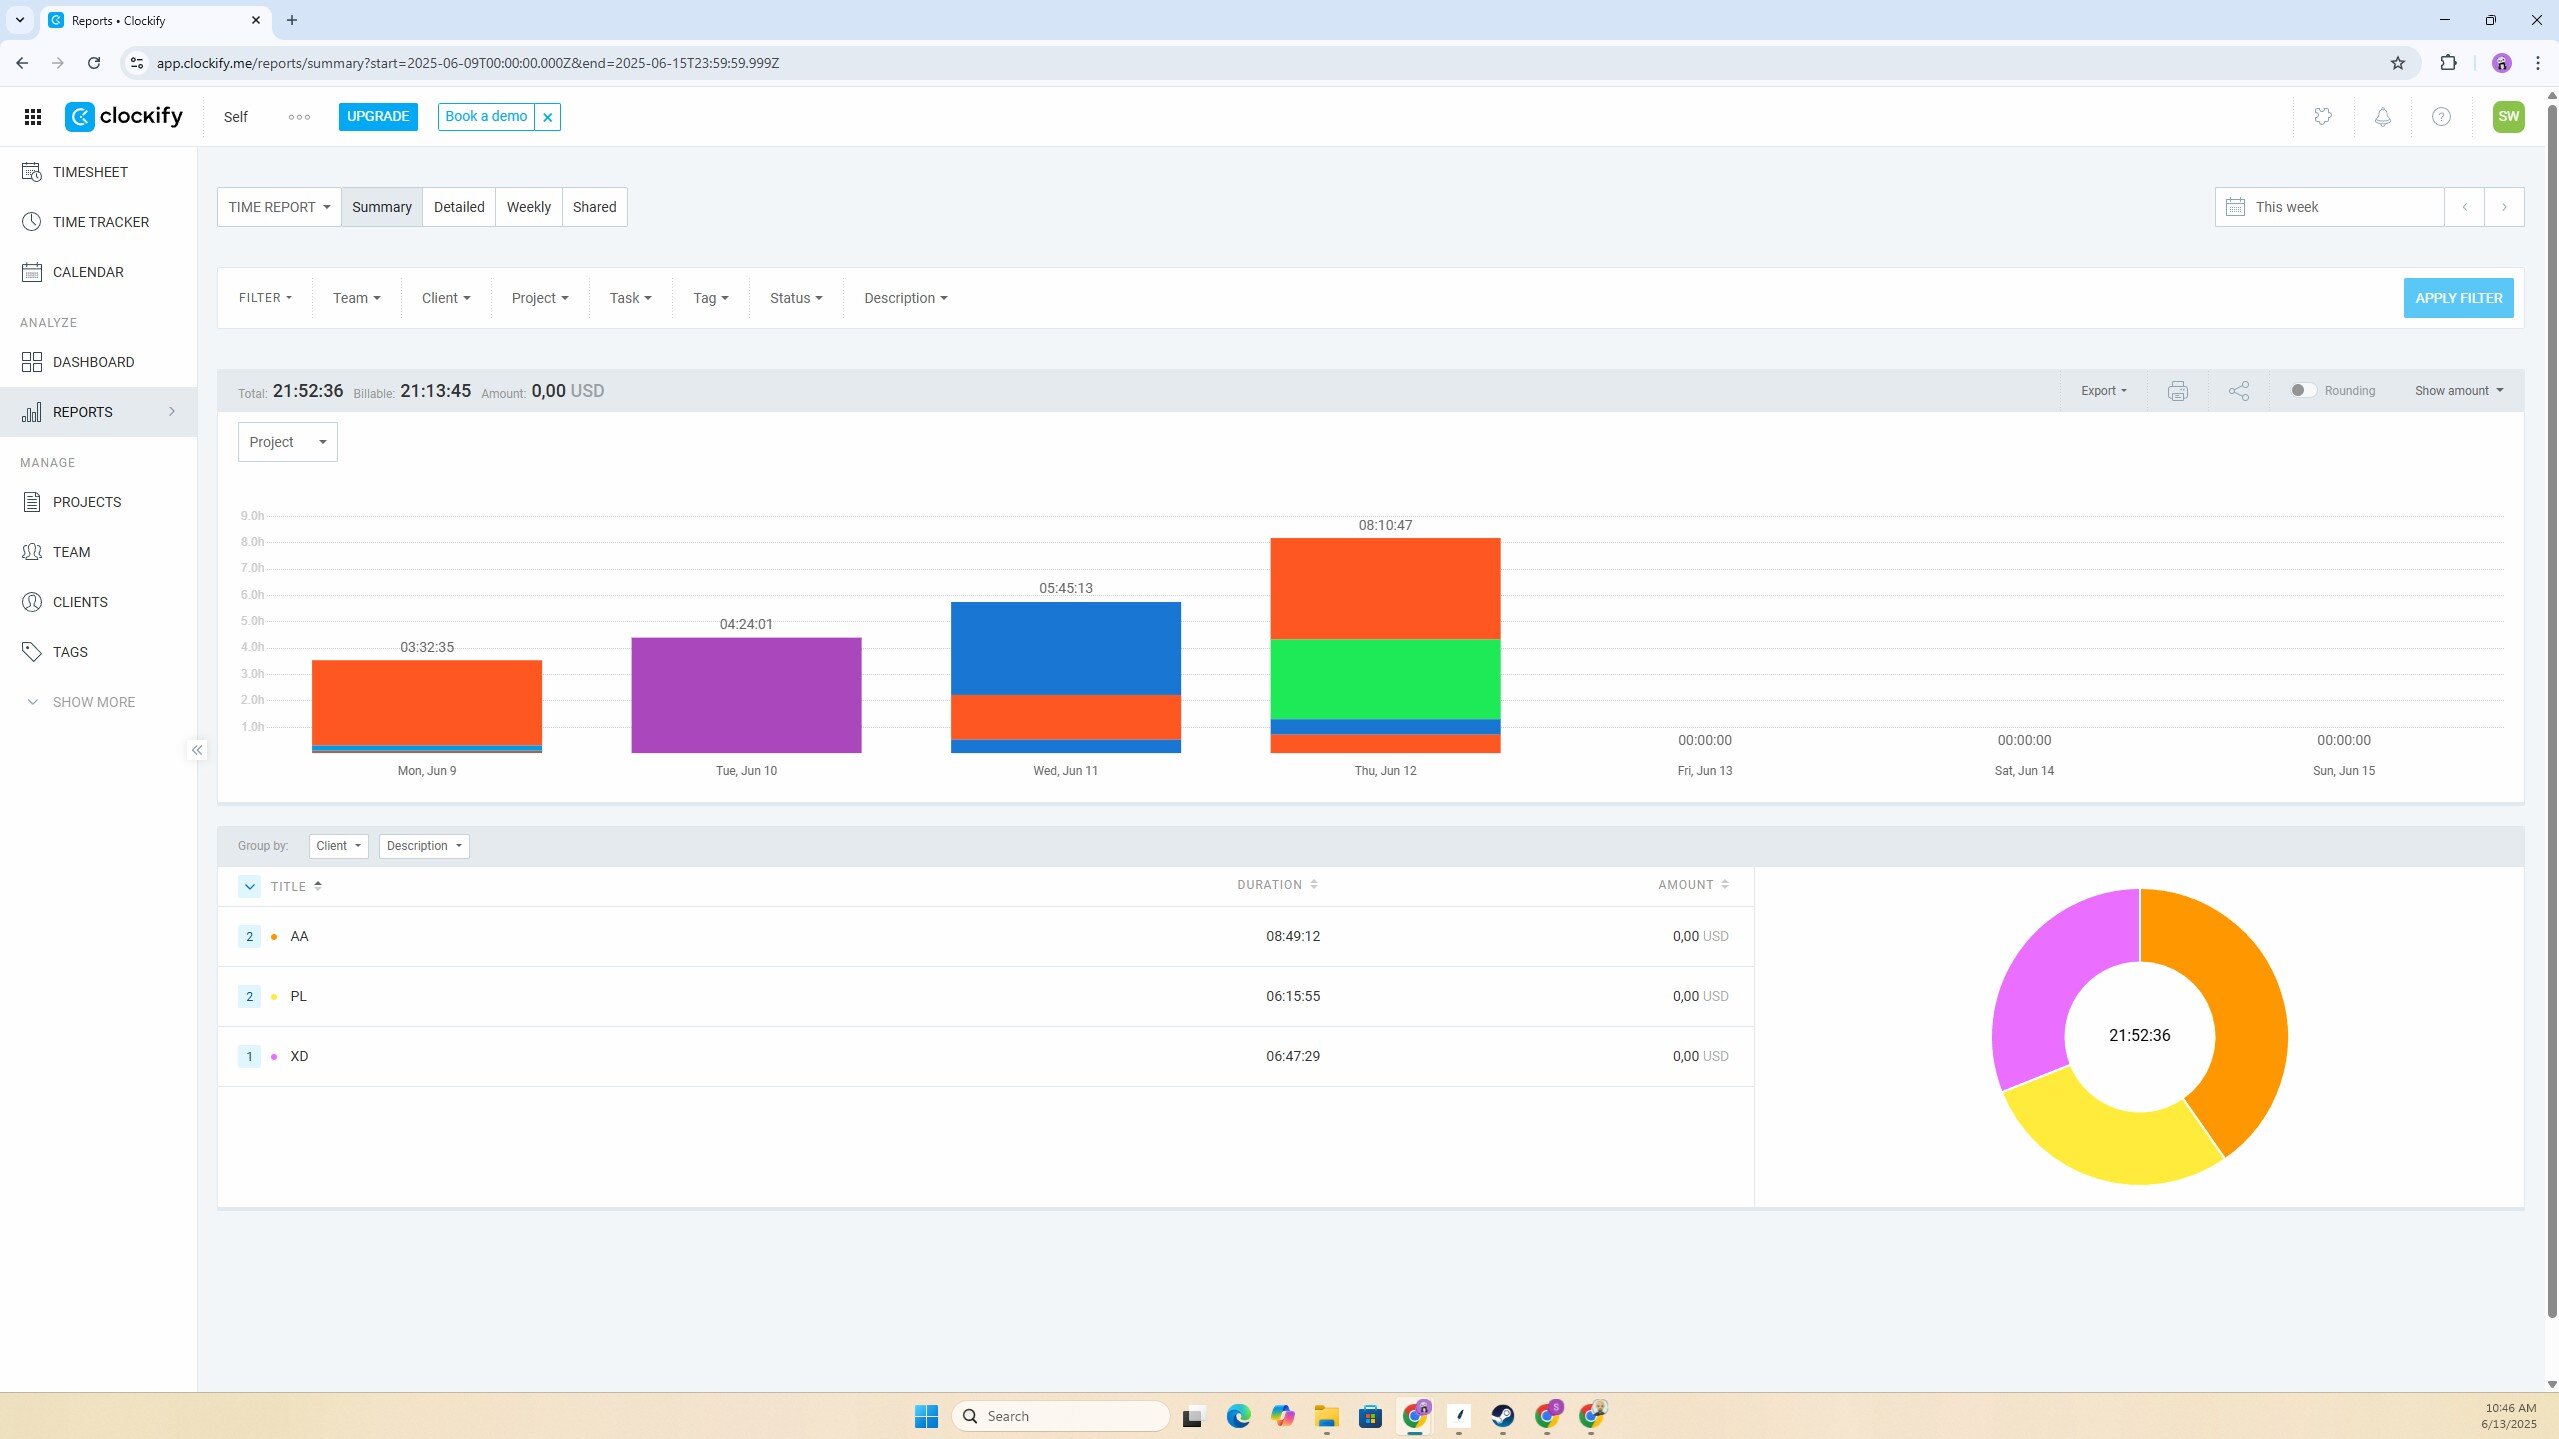The height and width of the screenshot is (1439, 2559).
Task: Go to Tags in sidebar
Action: pyautogui.click(x=70, y=652)
